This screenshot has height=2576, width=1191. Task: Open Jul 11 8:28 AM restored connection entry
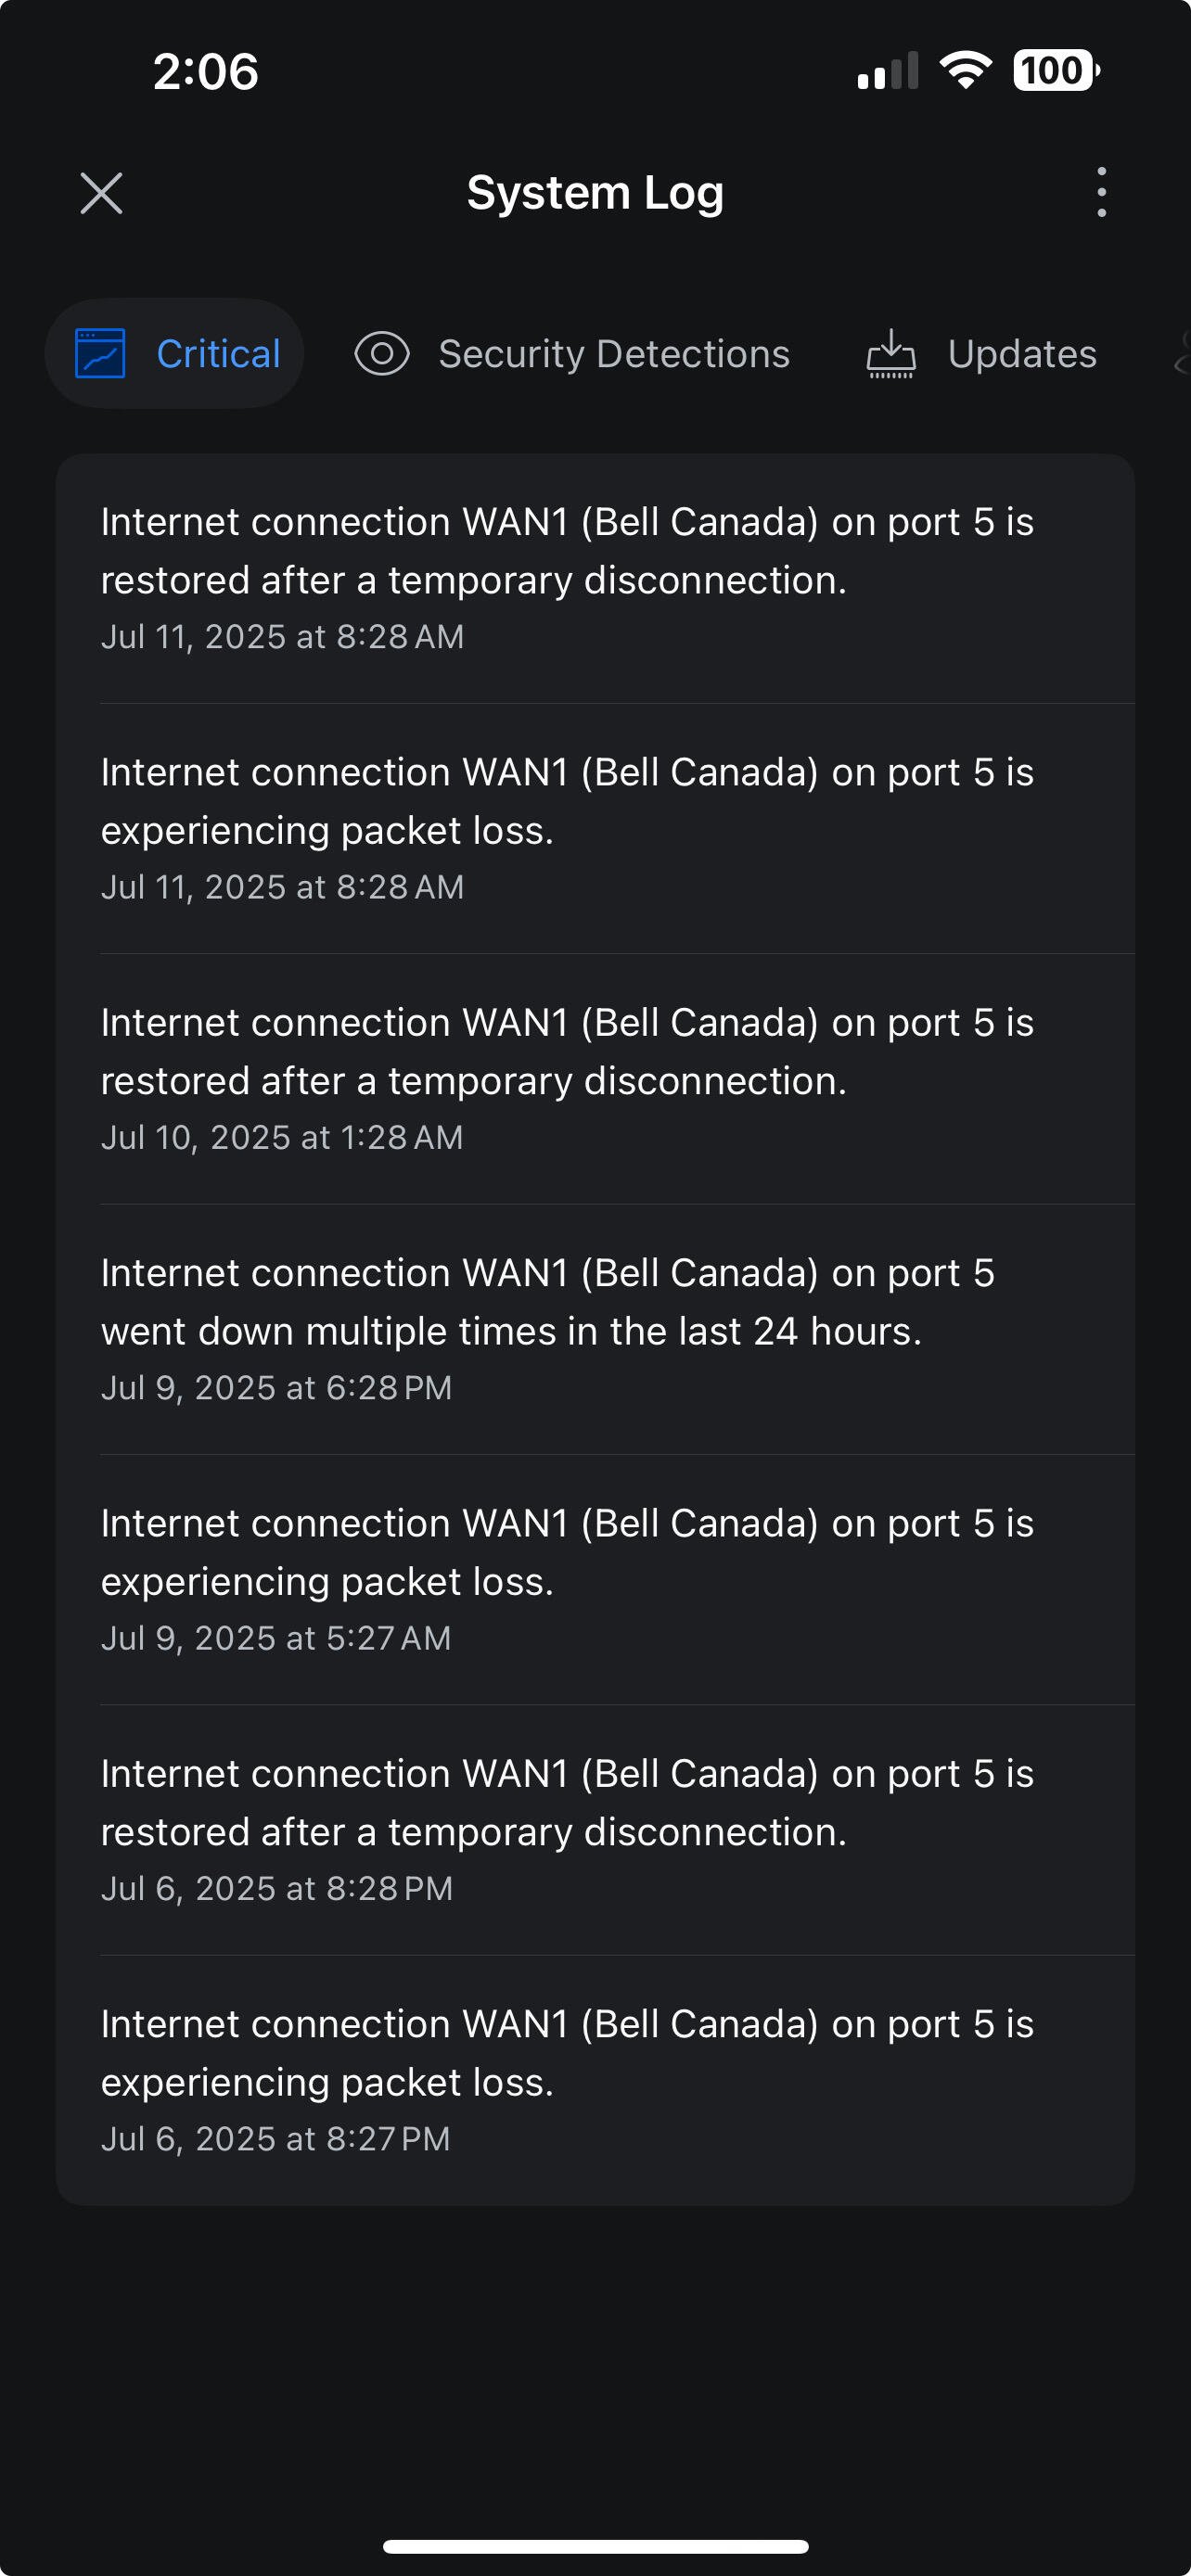click(x=595, y=578)
